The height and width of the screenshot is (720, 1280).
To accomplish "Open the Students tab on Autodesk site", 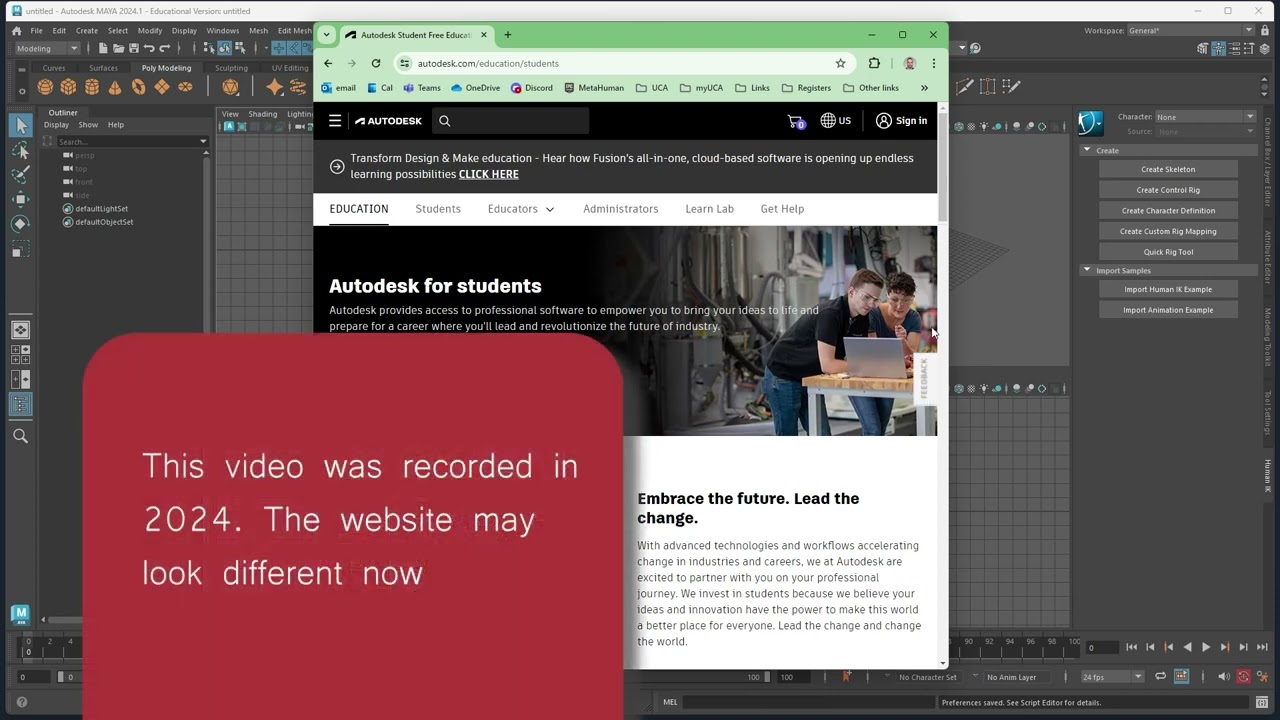I will 438,209.
